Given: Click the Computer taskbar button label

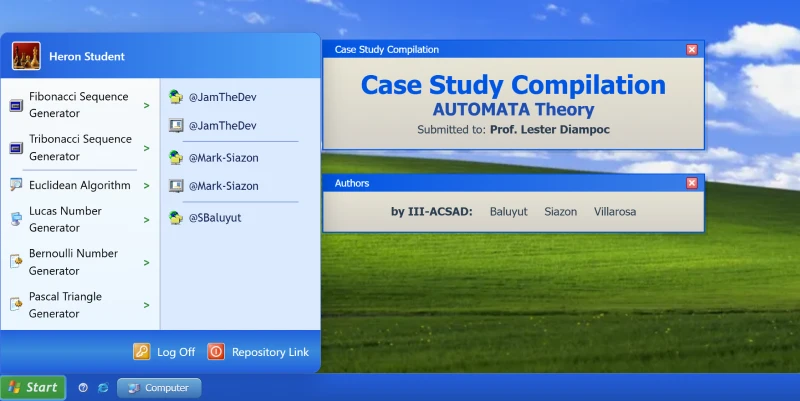Looking at the screenshot, I should tap(167, 388).
